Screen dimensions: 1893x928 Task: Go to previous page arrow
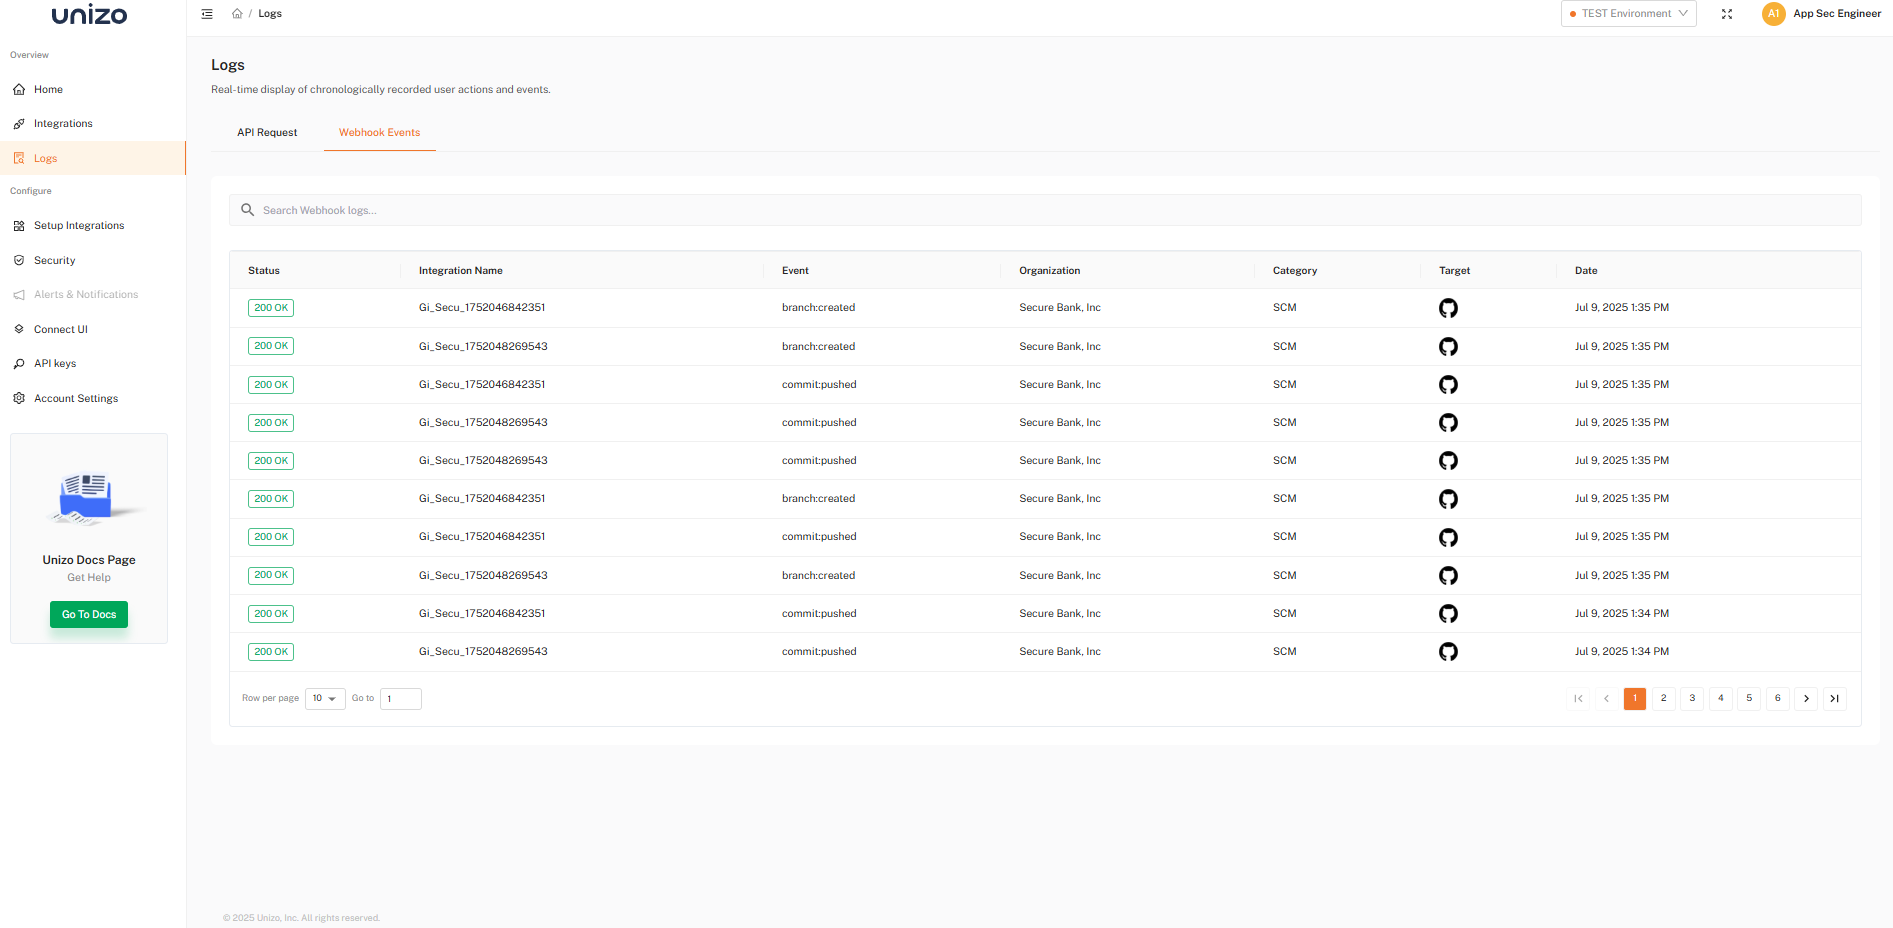point(1607,699)
